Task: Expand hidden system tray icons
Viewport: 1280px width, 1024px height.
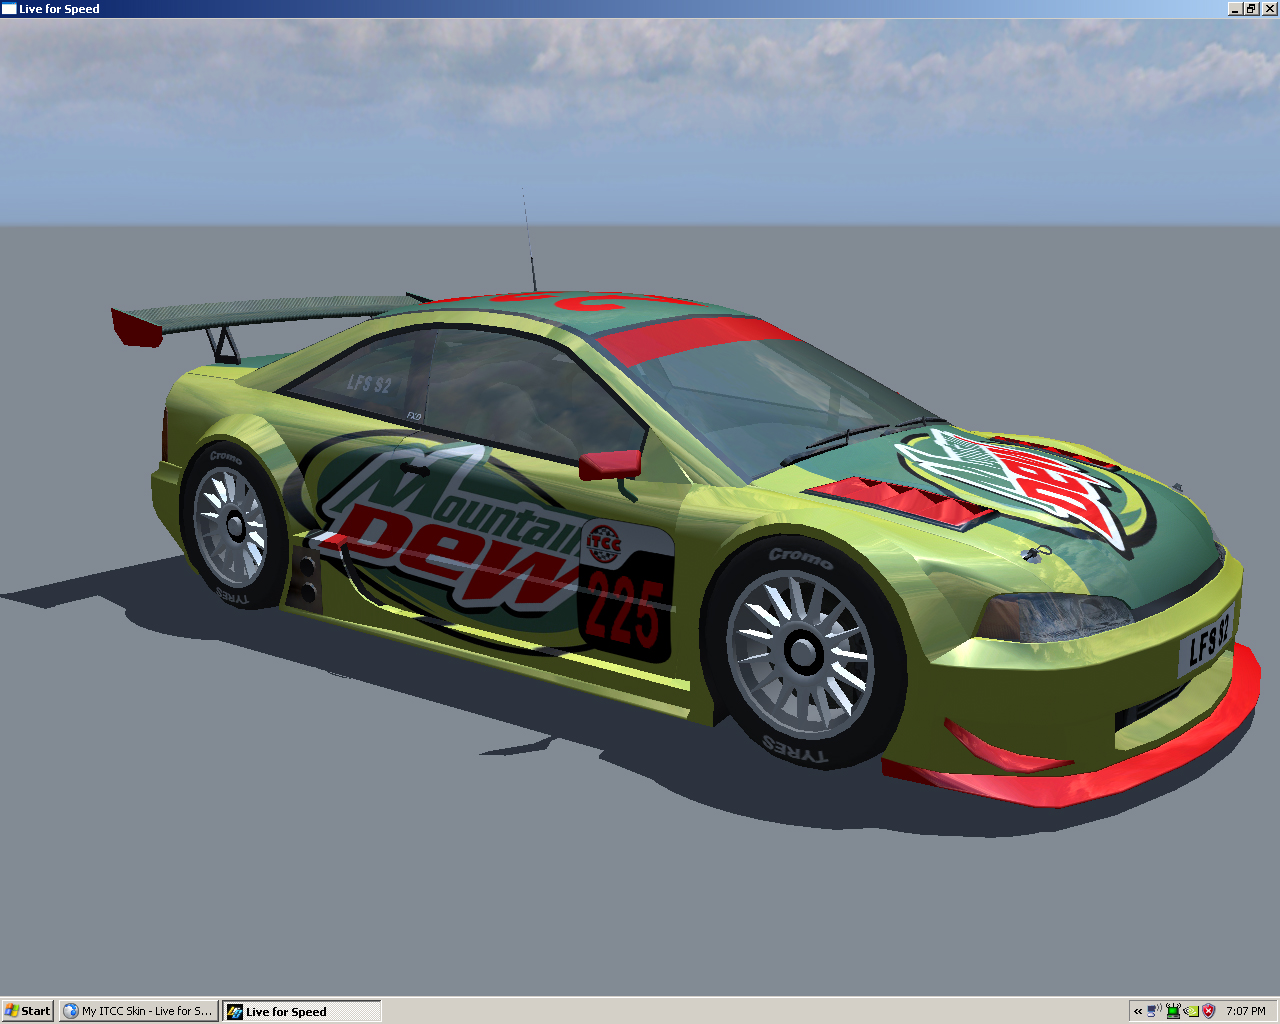Action: (x=1138, y=1011)
